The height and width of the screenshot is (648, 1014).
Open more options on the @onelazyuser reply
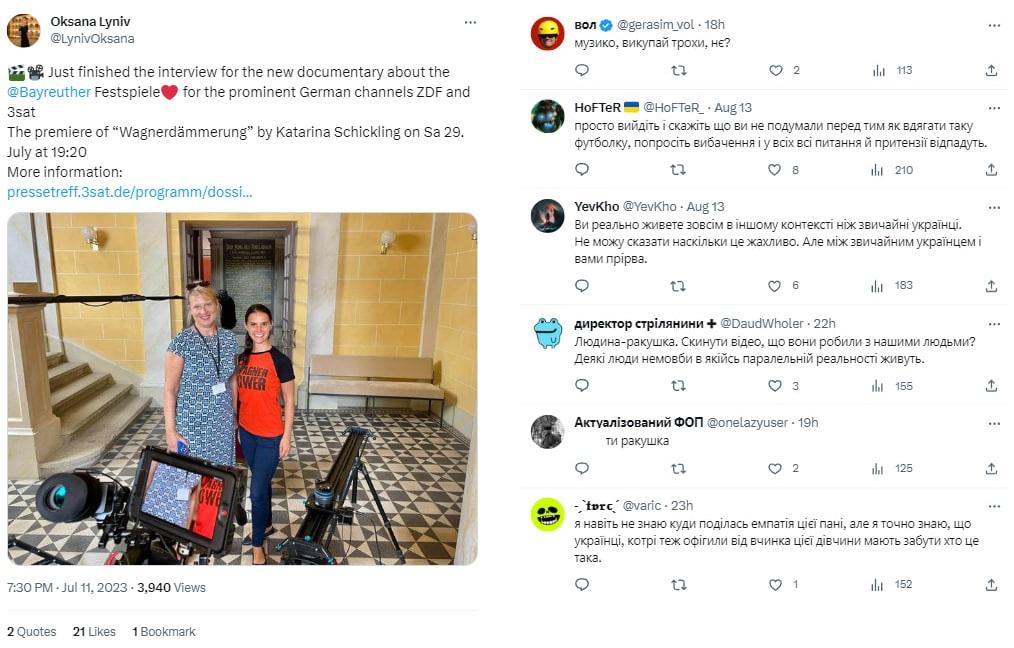click(x=994, y=424)
